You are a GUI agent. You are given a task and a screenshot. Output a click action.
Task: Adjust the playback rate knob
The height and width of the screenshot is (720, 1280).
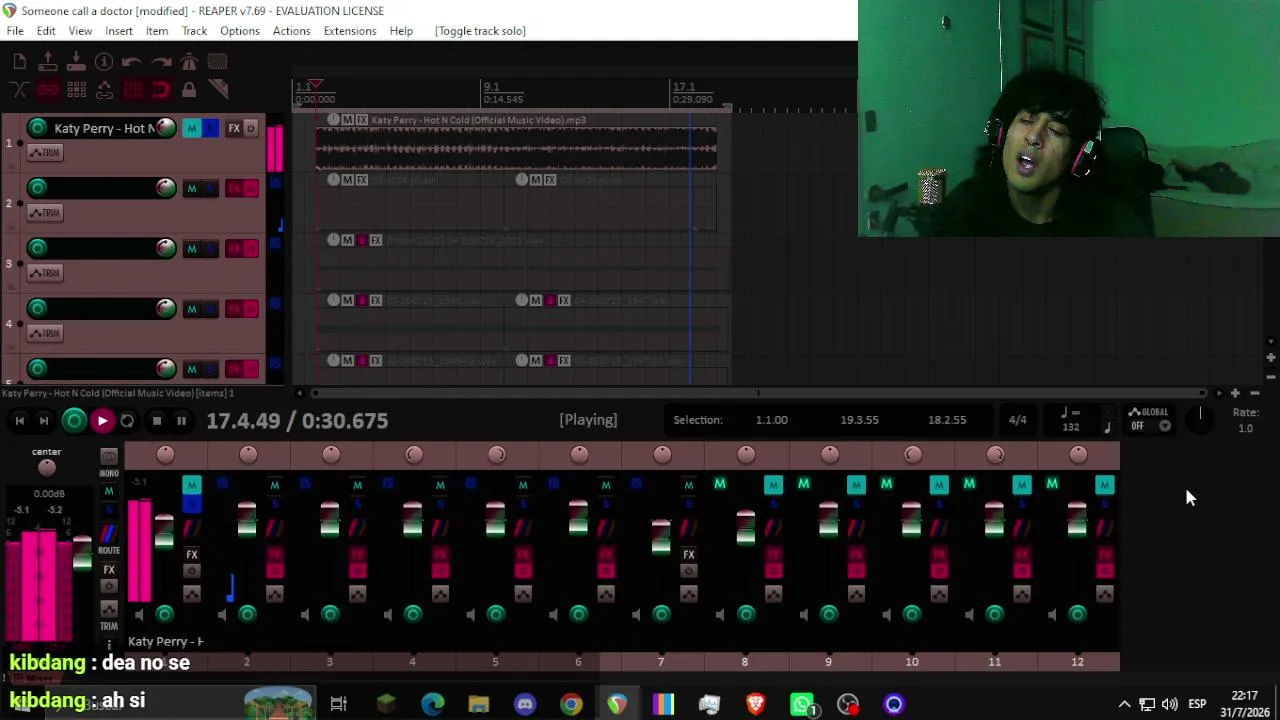(1200, 421)
